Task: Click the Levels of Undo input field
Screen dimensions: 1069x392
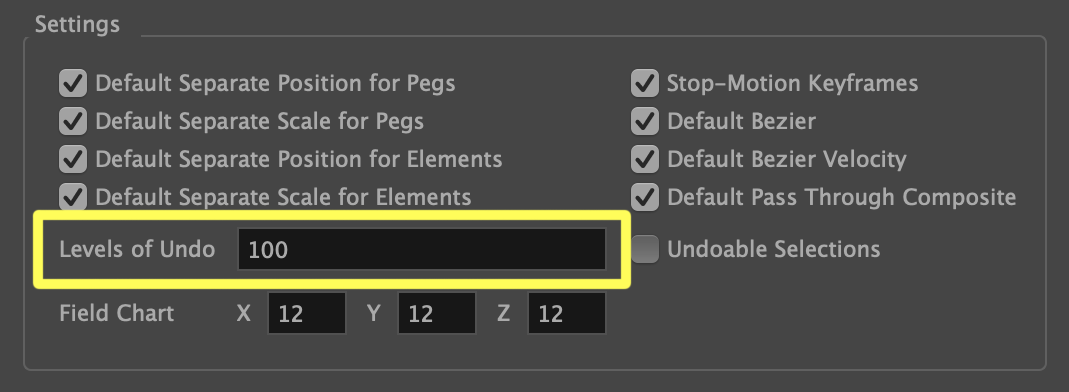Action: click(421, 250)
